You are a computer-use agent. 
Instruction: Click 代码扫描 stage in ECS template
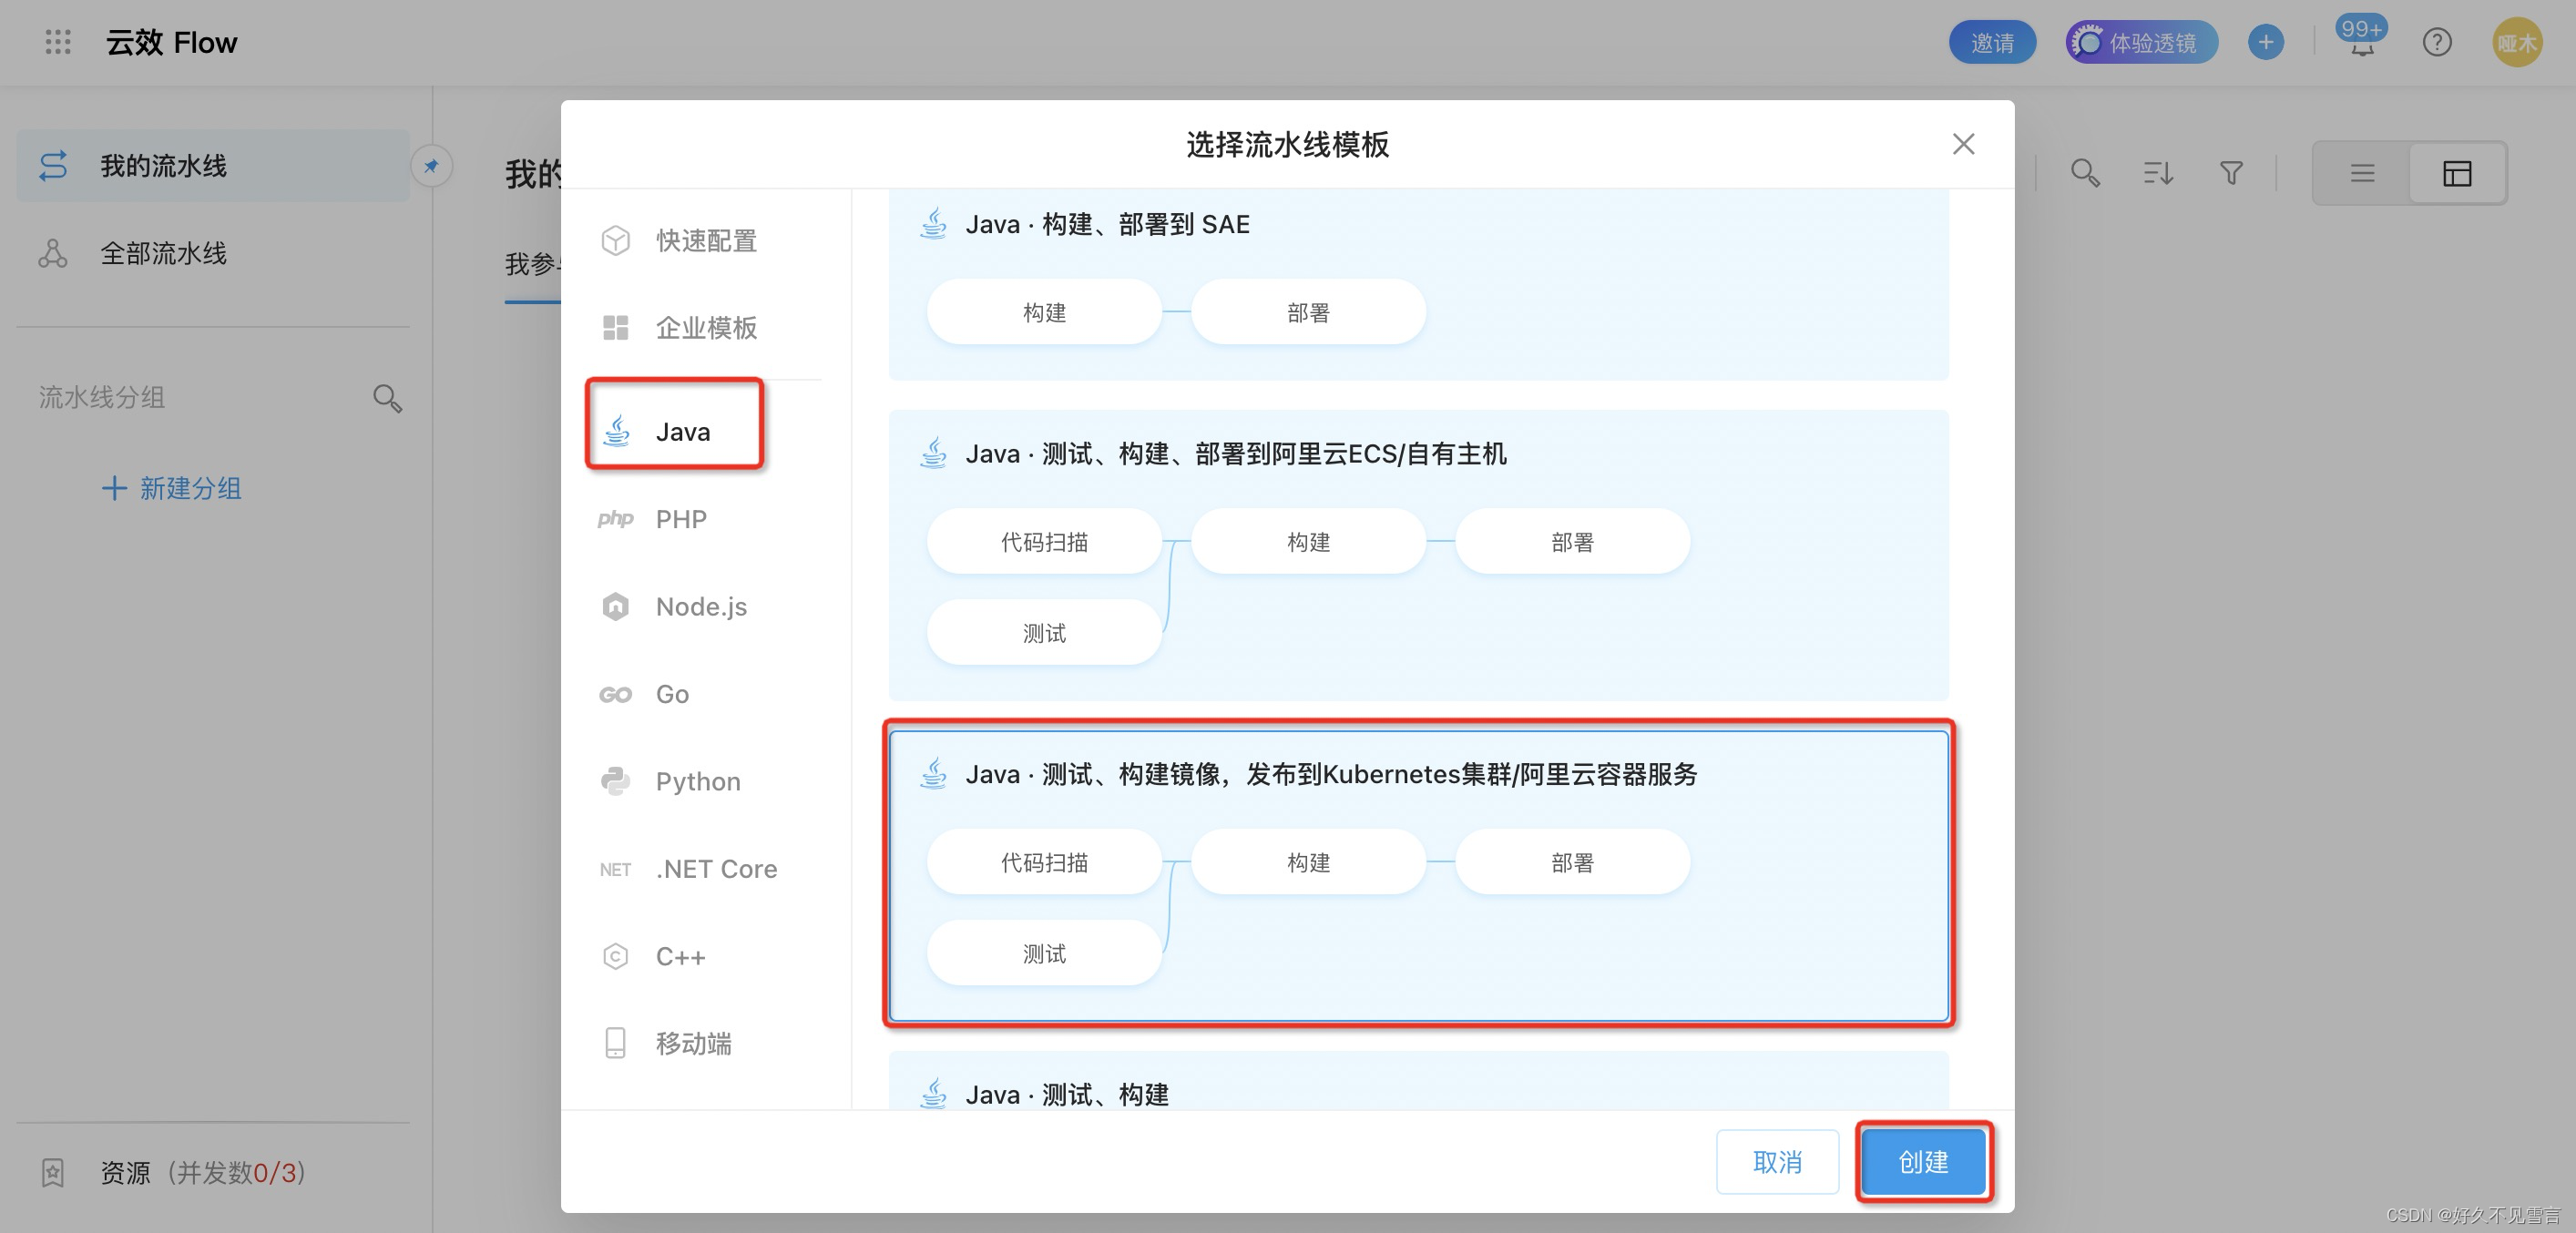[1044, 541]
